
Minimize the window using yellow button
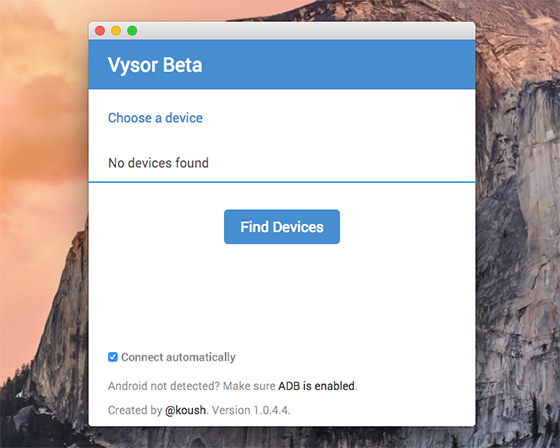click(x=116, y=31)
